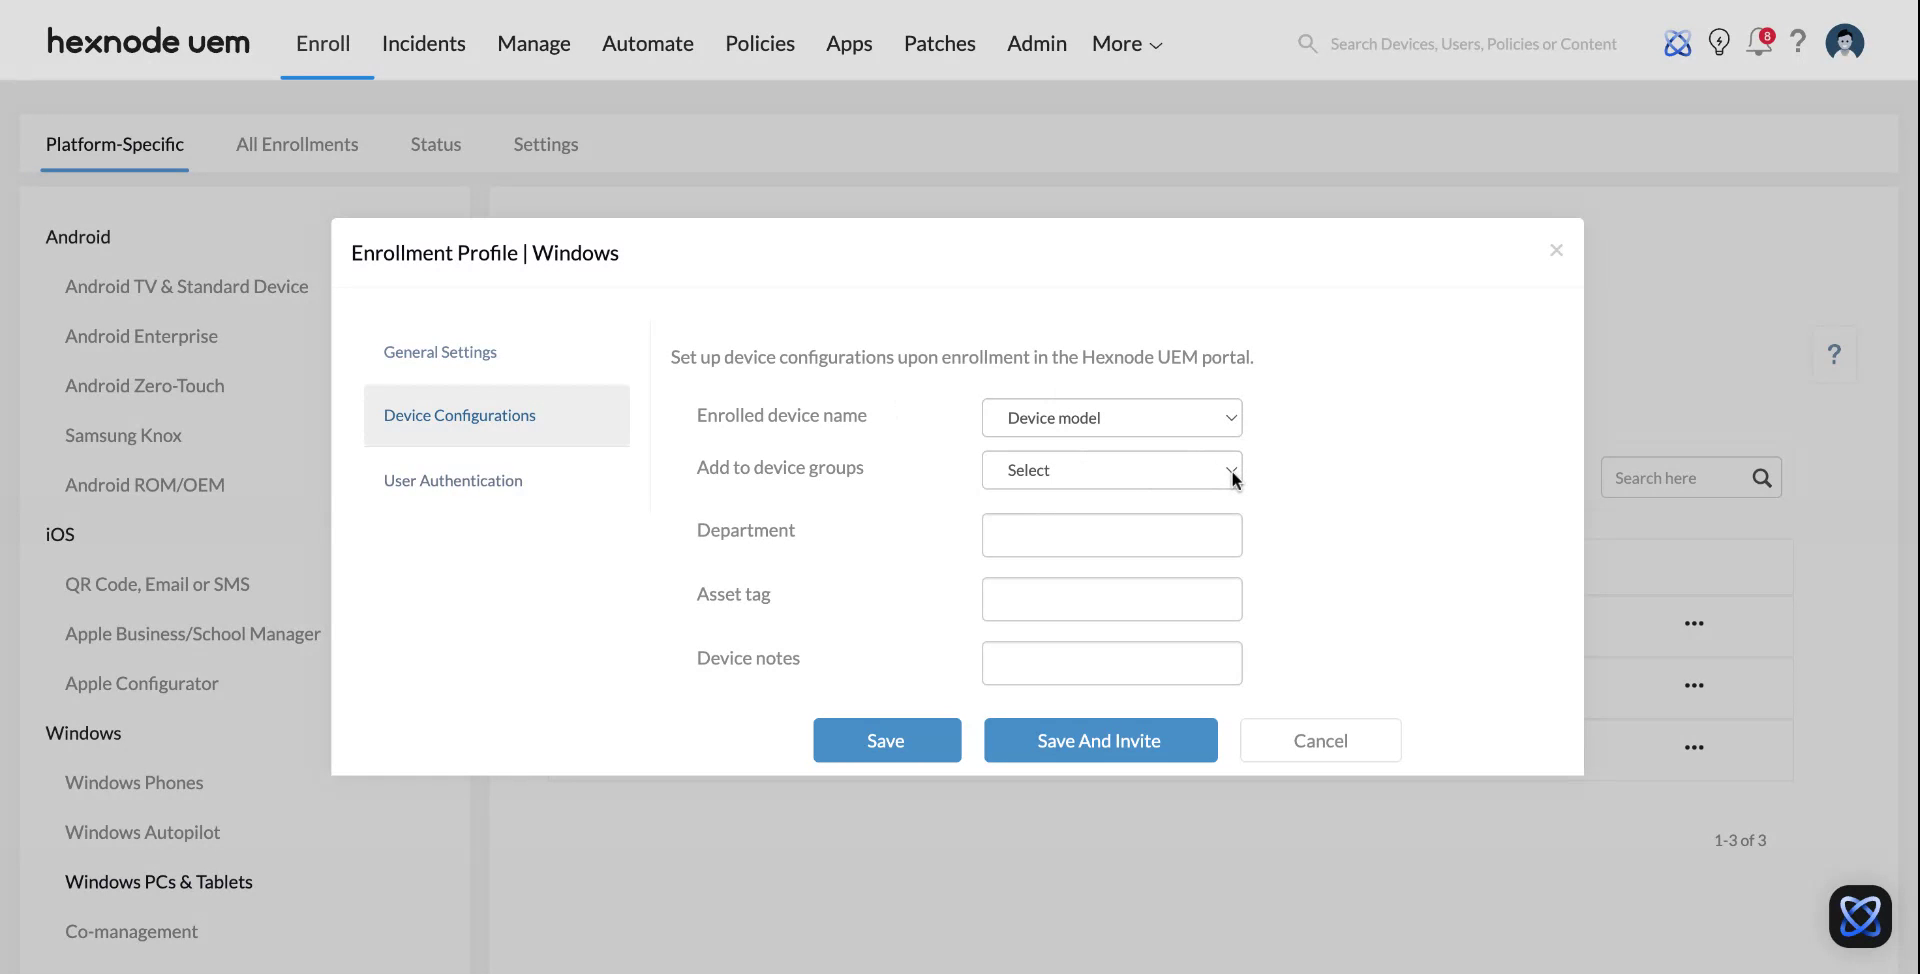The height and width of the screenshot is (974, 1920).
Task: Click the Hexnode integrations icon beside search
Action: [1678, 43]
